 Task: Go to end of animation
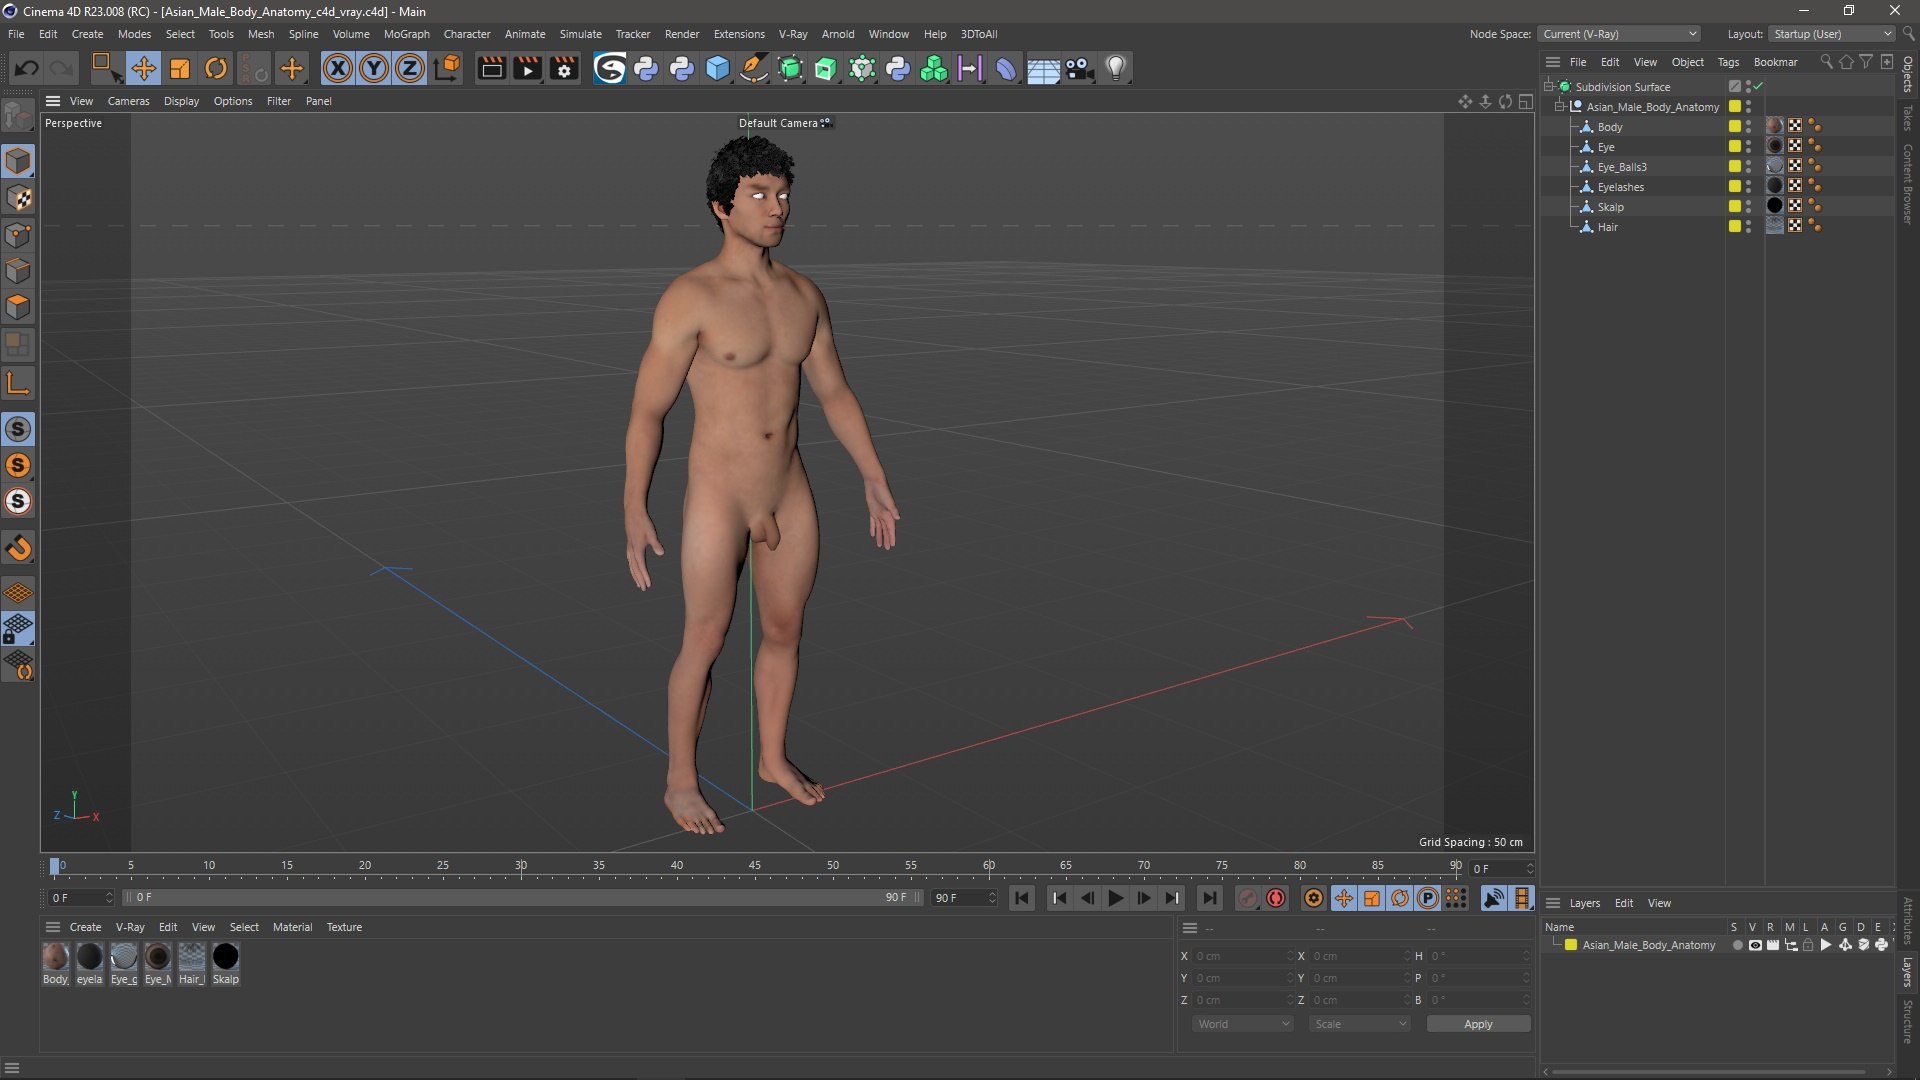click(1209, 898)
